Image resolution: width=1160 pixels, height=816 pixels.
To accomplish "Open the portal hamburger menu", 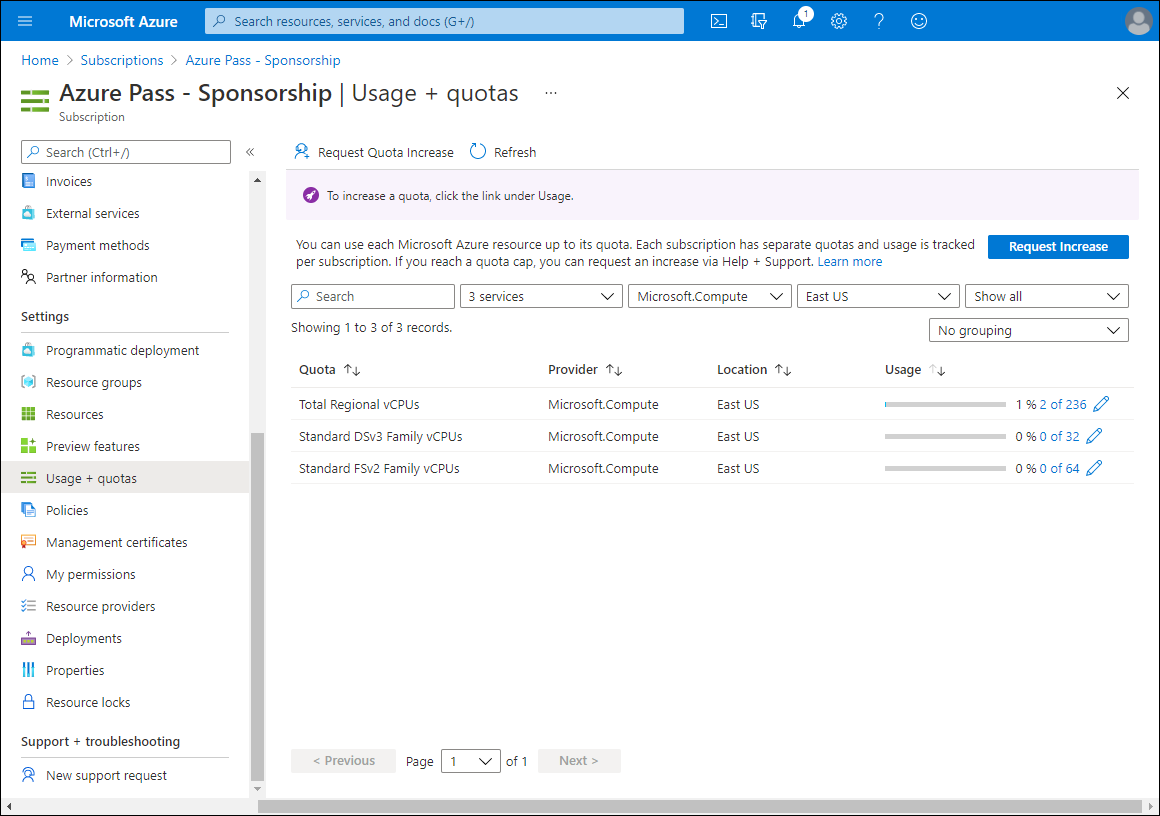I will click(x=25, y=20).
